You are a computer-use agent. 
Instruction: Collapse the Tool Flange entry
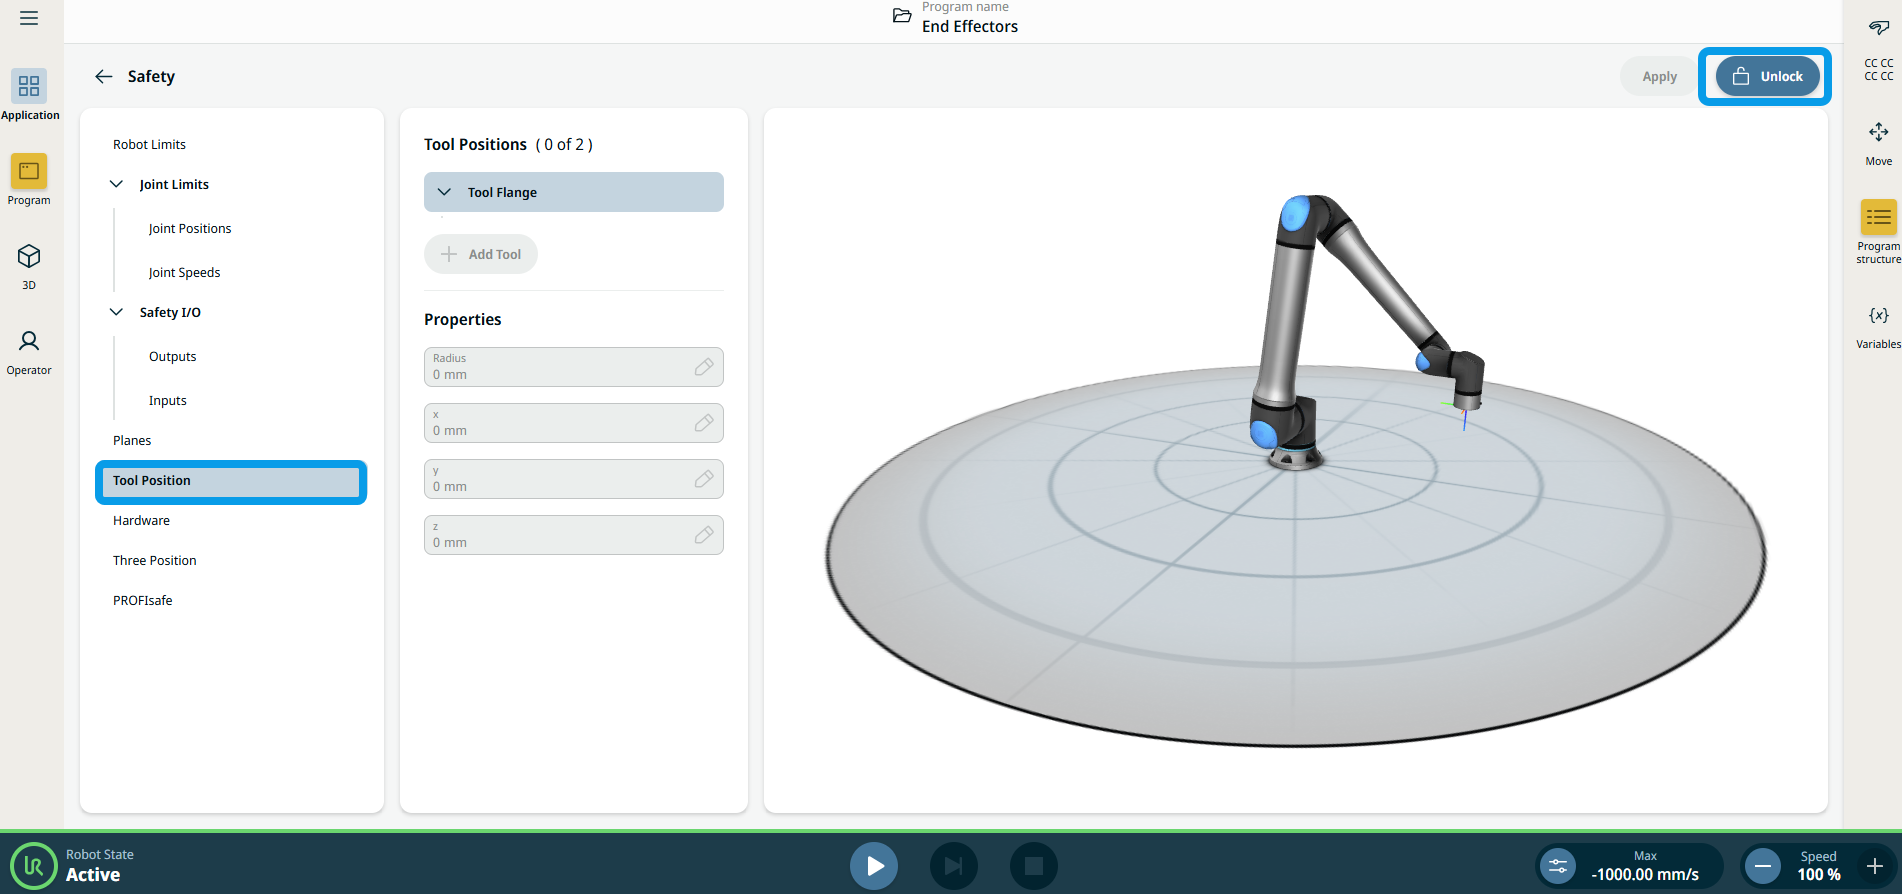(445, 192)
